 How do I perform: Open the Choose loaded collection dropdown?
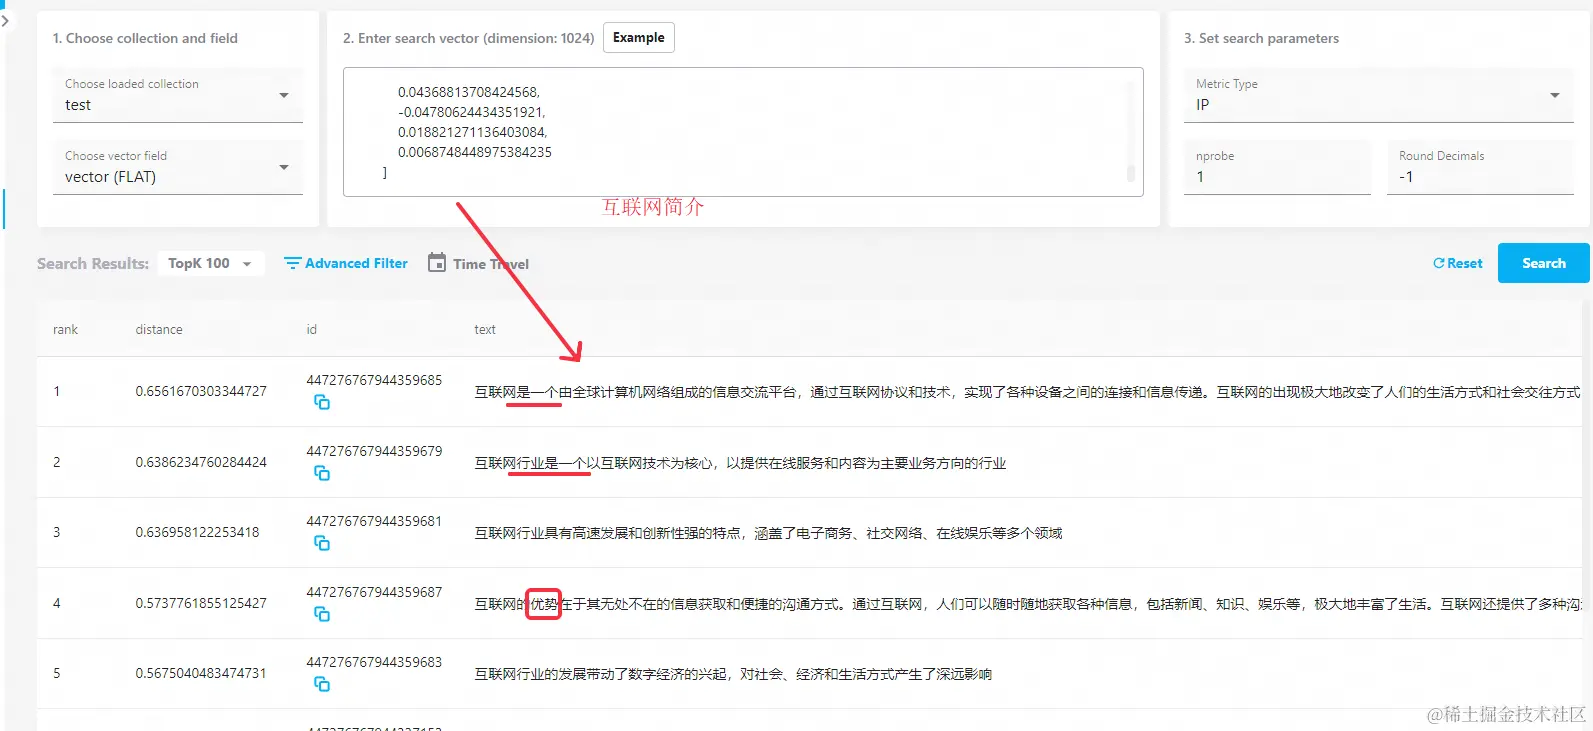[178, 95]
